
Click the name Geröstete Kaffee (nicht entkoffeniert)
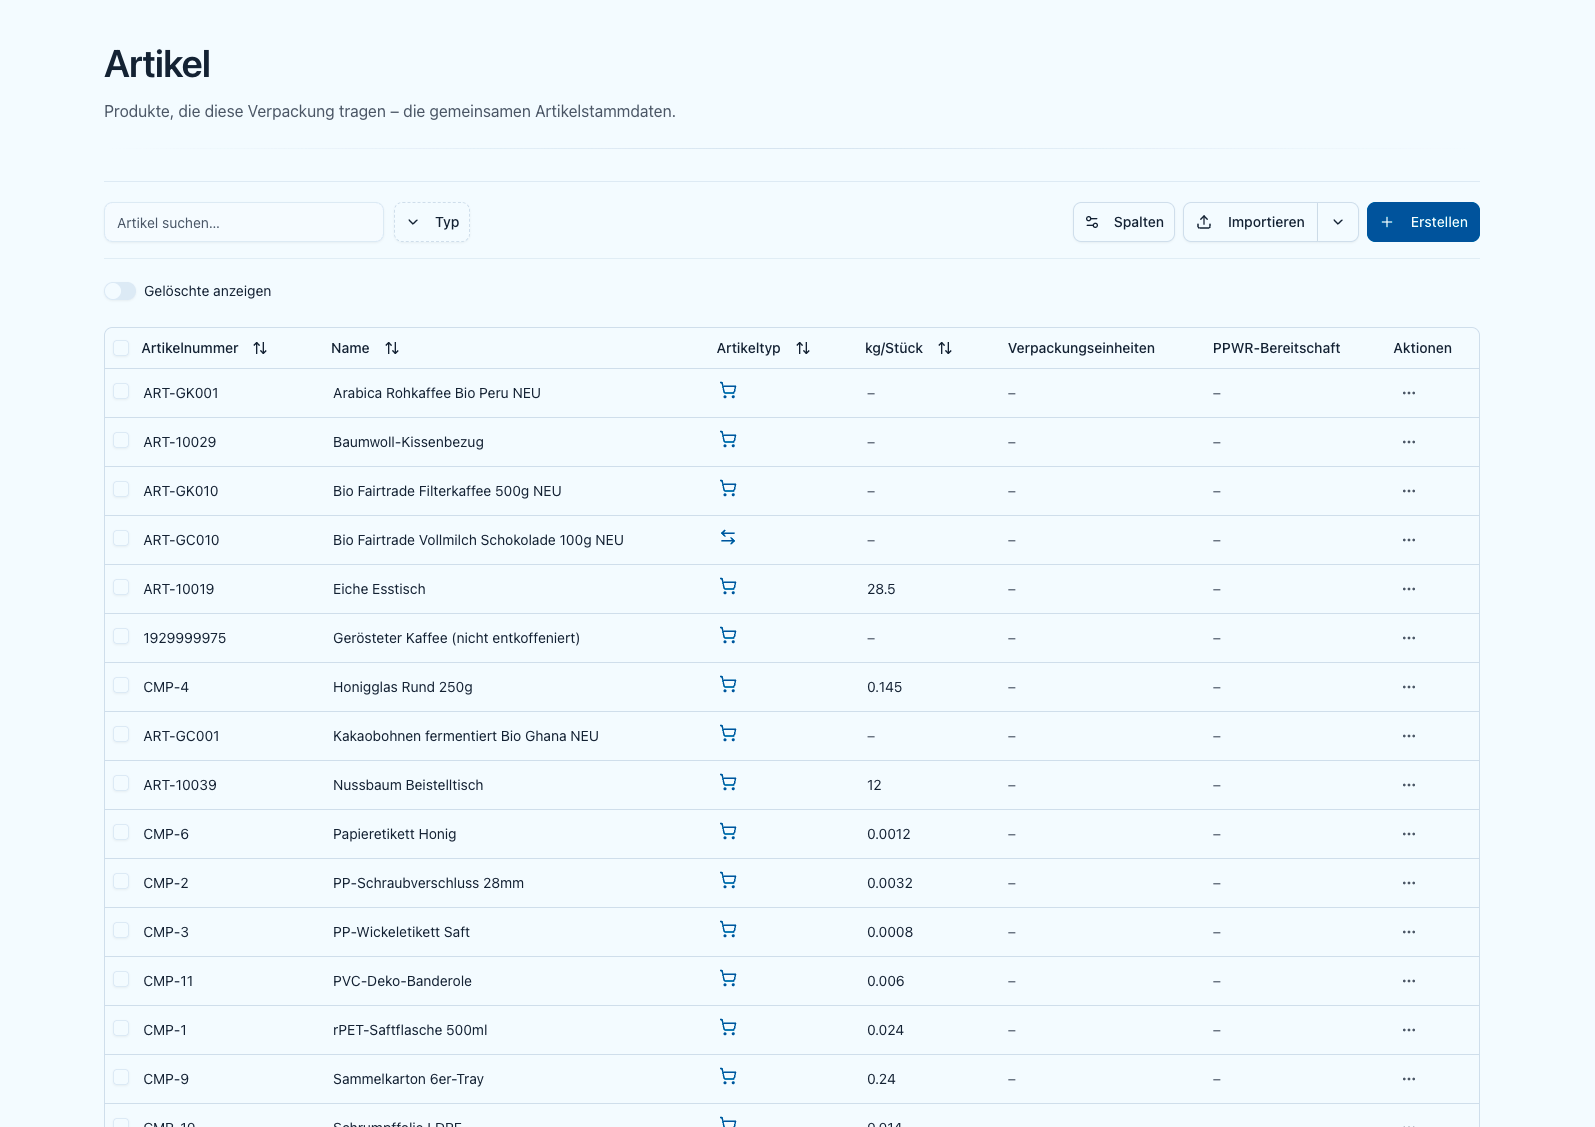[x=456, y=638]
